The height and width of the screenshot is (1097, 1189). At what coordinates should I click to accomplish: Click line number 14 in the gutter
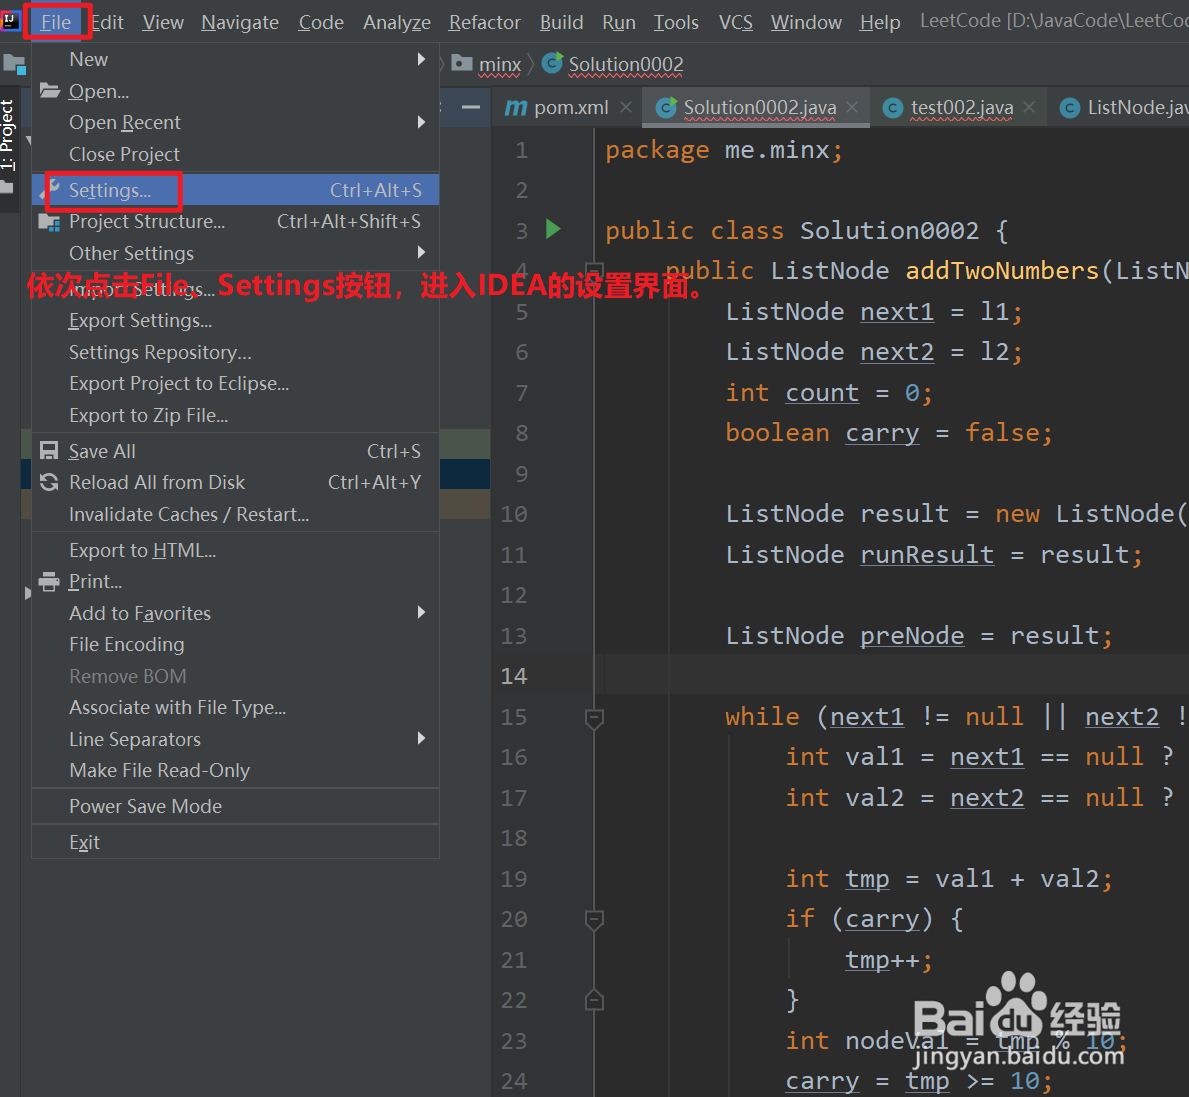click(x=514, y=675)
